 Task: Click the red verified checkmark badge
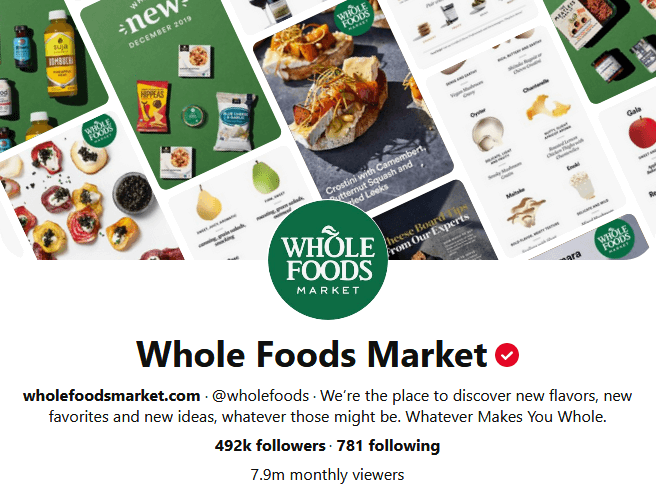(507, 355)
